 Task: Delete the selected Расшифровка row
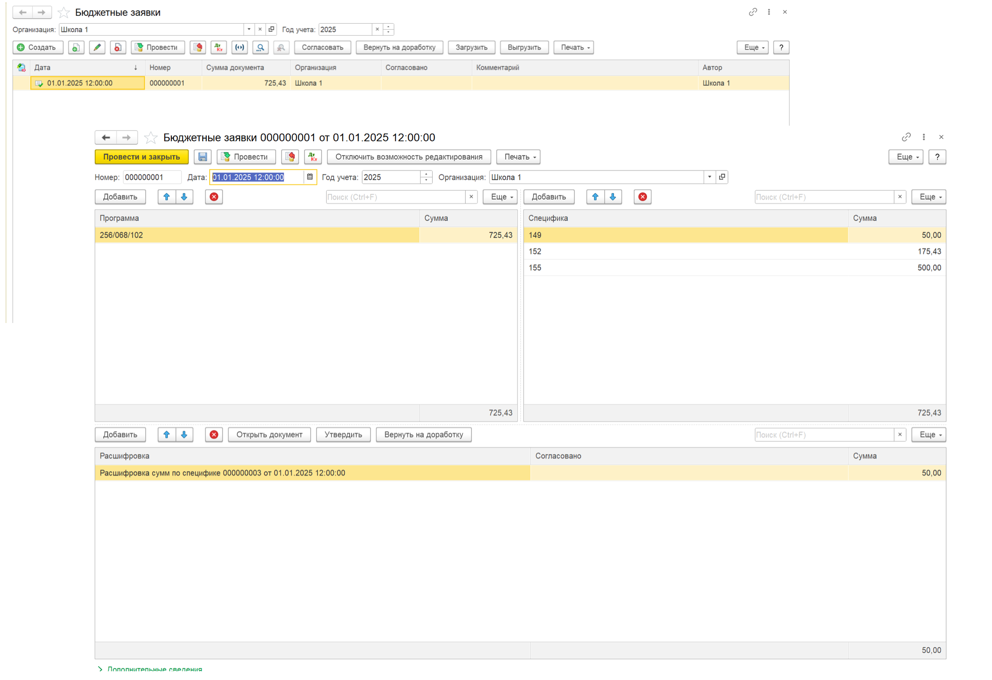214,435
